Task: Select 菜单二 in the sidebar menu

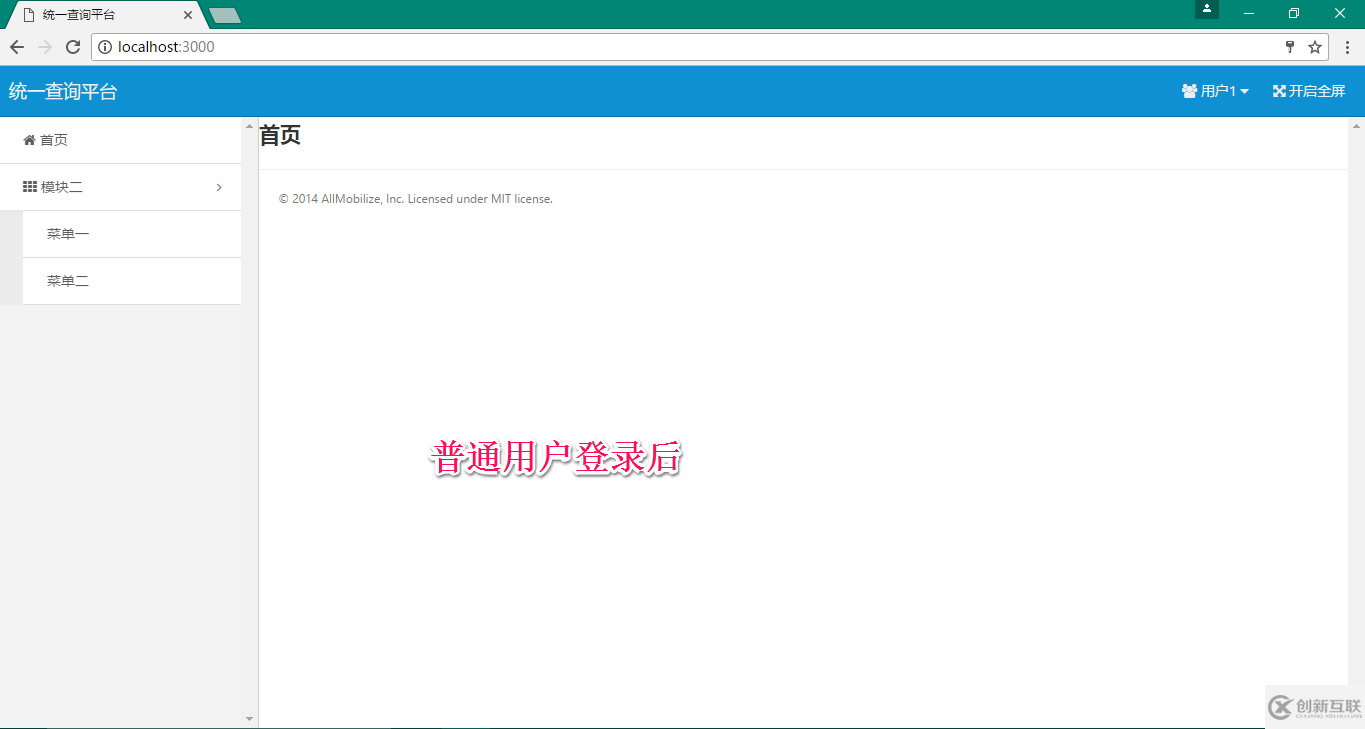Action: 68,280
